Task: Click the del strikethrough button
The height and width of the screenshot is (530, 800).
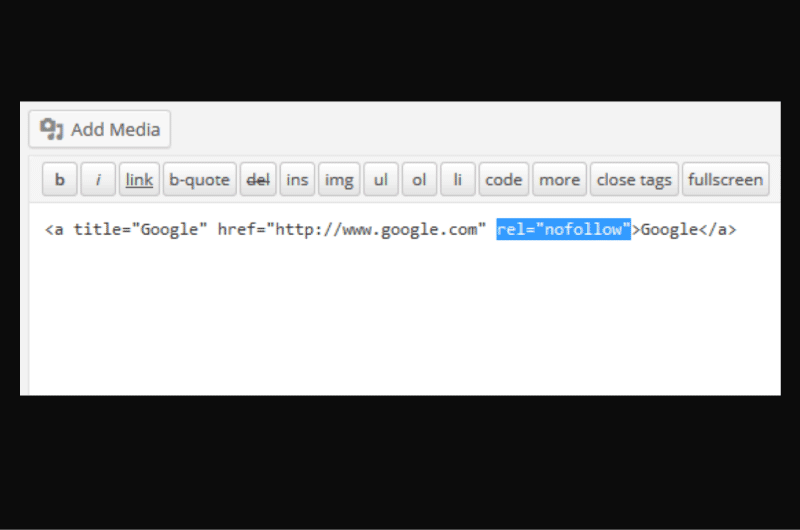Action: point(258,180)
